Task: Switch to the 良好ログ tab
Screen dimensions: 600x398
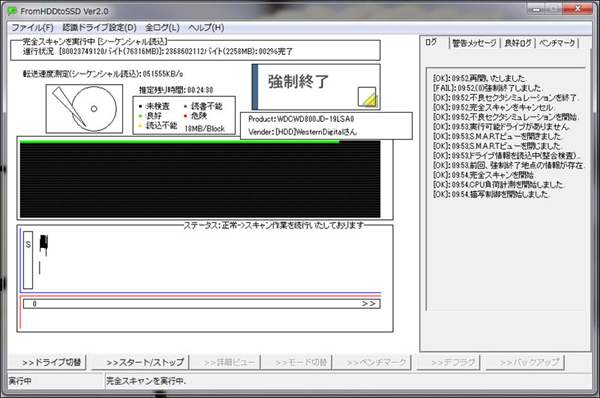Action: 518,43
